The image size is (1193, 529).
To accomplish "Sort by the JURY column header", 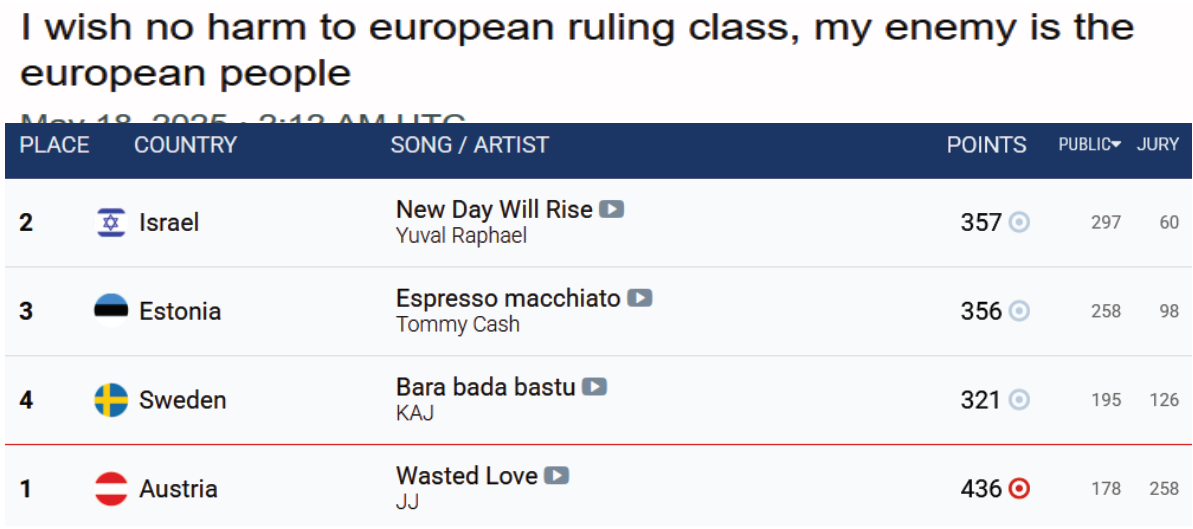I will [x=1157, y=145].
